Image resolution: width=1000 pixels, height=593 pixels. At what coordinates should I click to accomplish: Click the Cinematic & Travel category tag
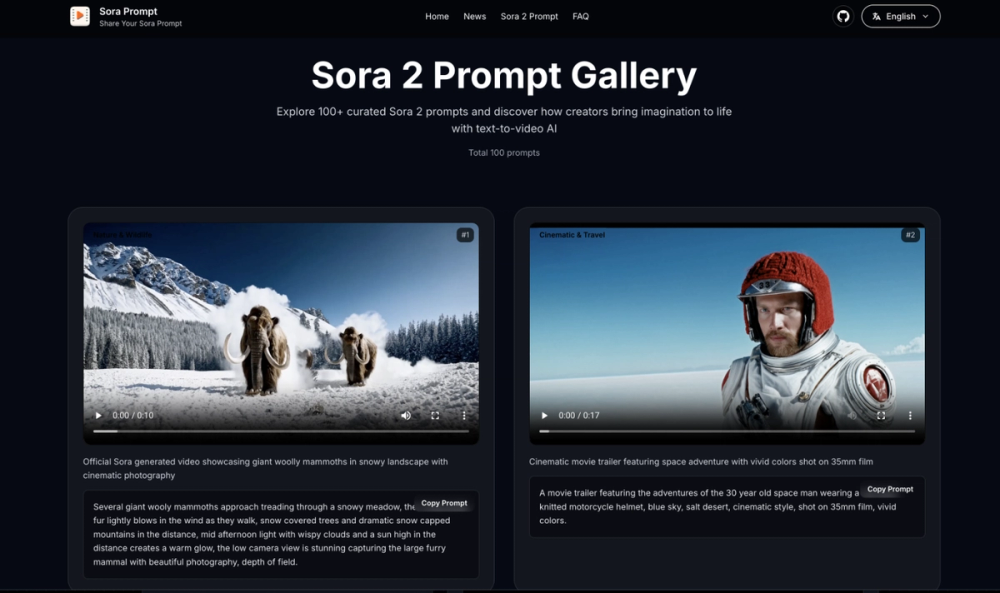572,235
